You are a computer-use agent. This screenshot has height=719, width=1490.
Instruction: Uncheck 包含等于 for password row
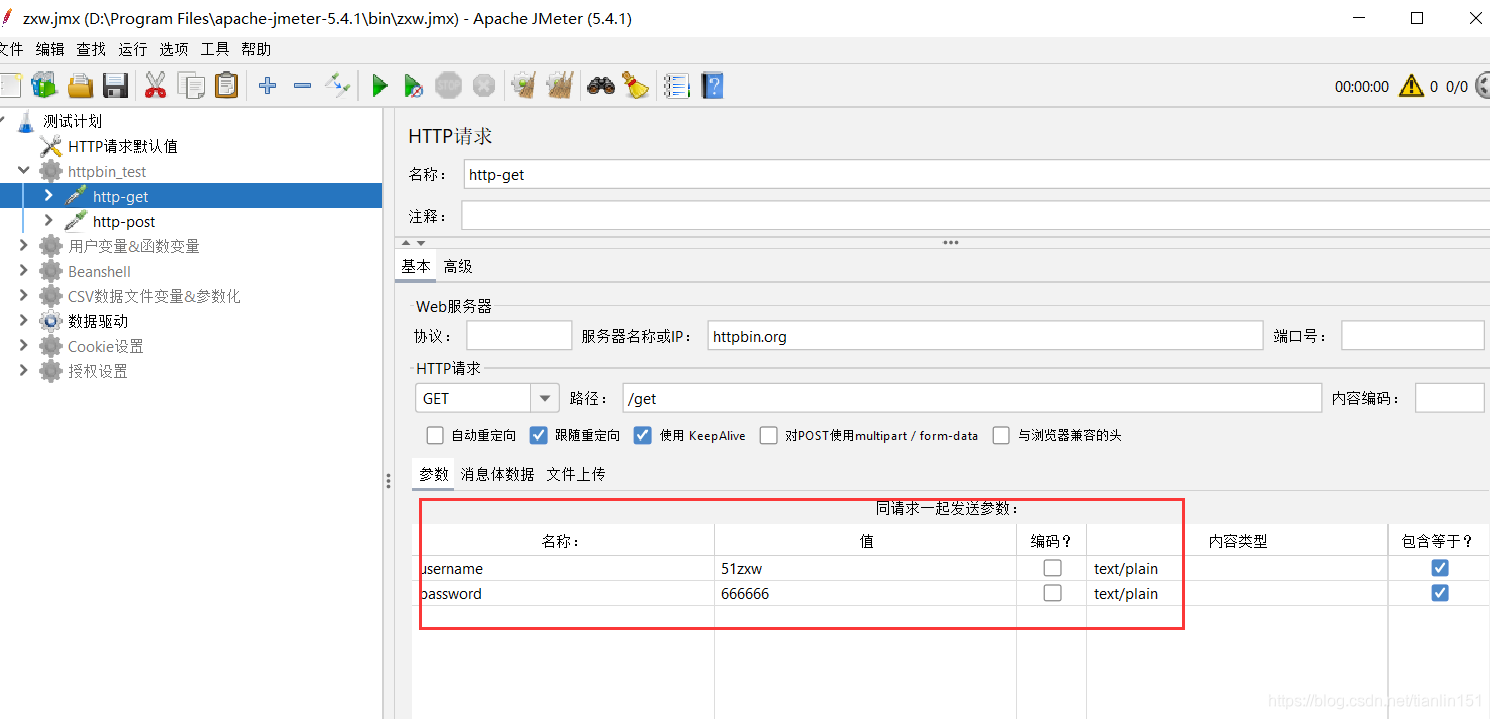tap(1439, 593)
